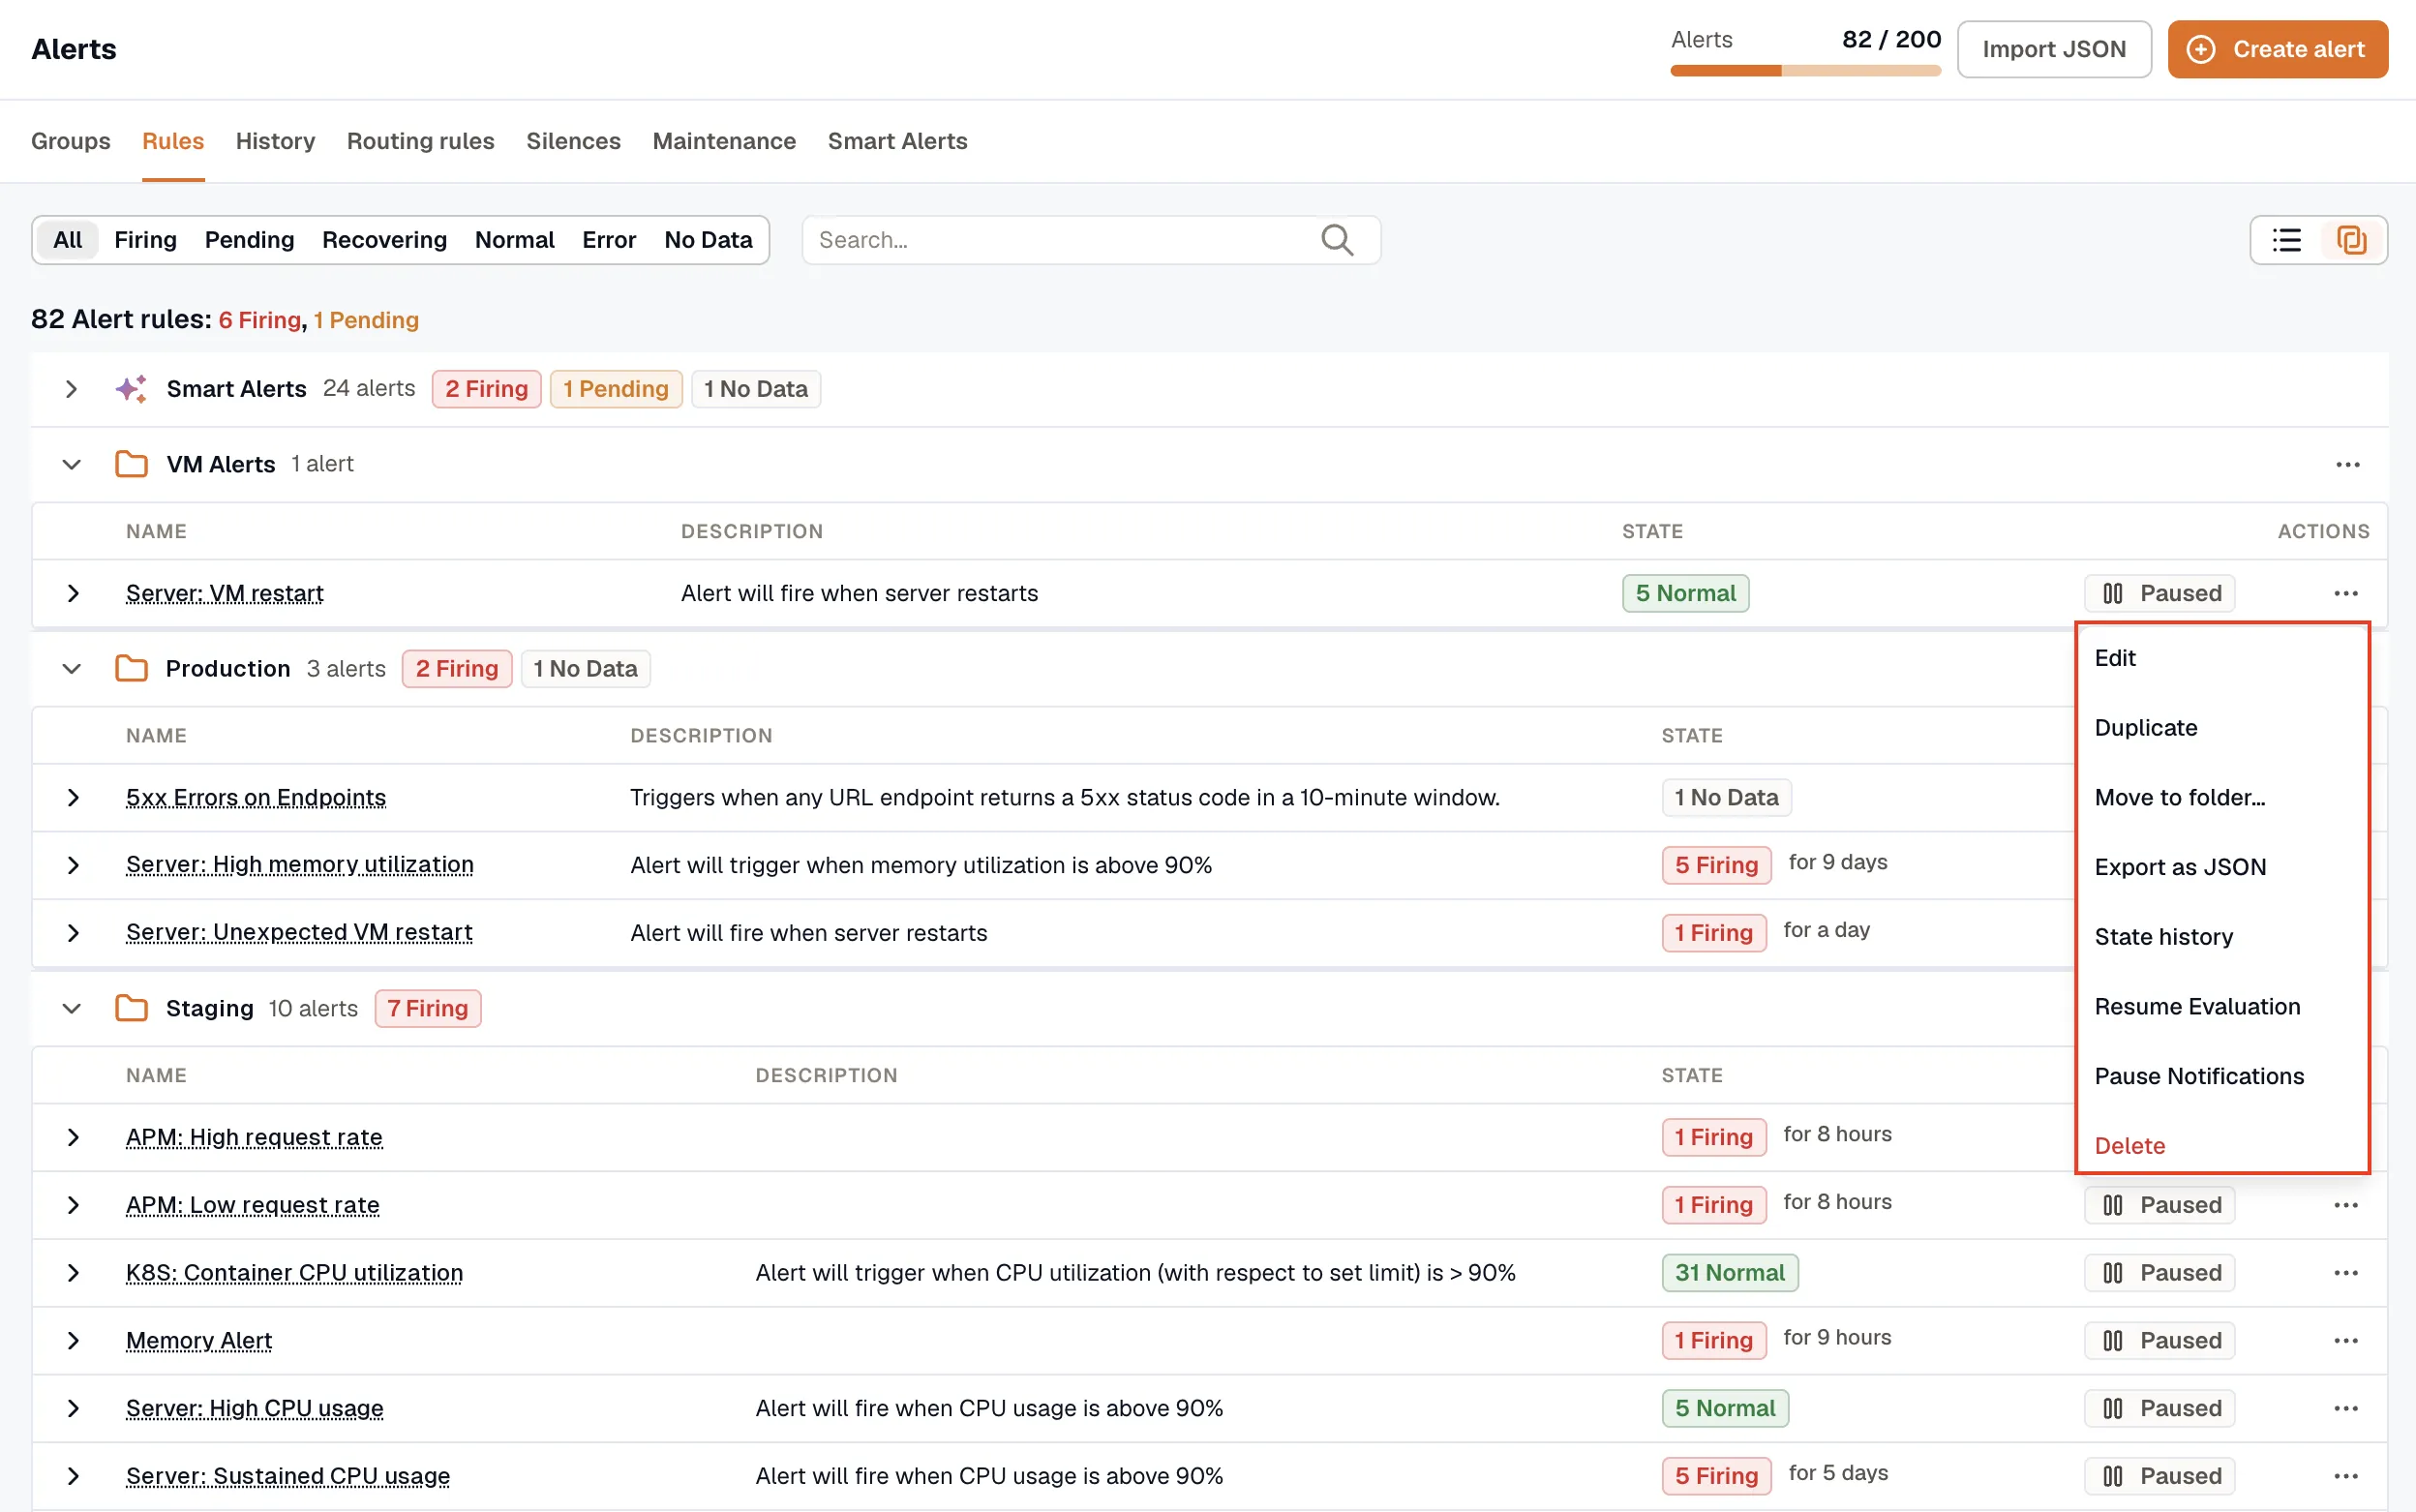Open the Server: Unexpected VM restart link
Screen dimensions: 2416x1512
pos(299,932)
